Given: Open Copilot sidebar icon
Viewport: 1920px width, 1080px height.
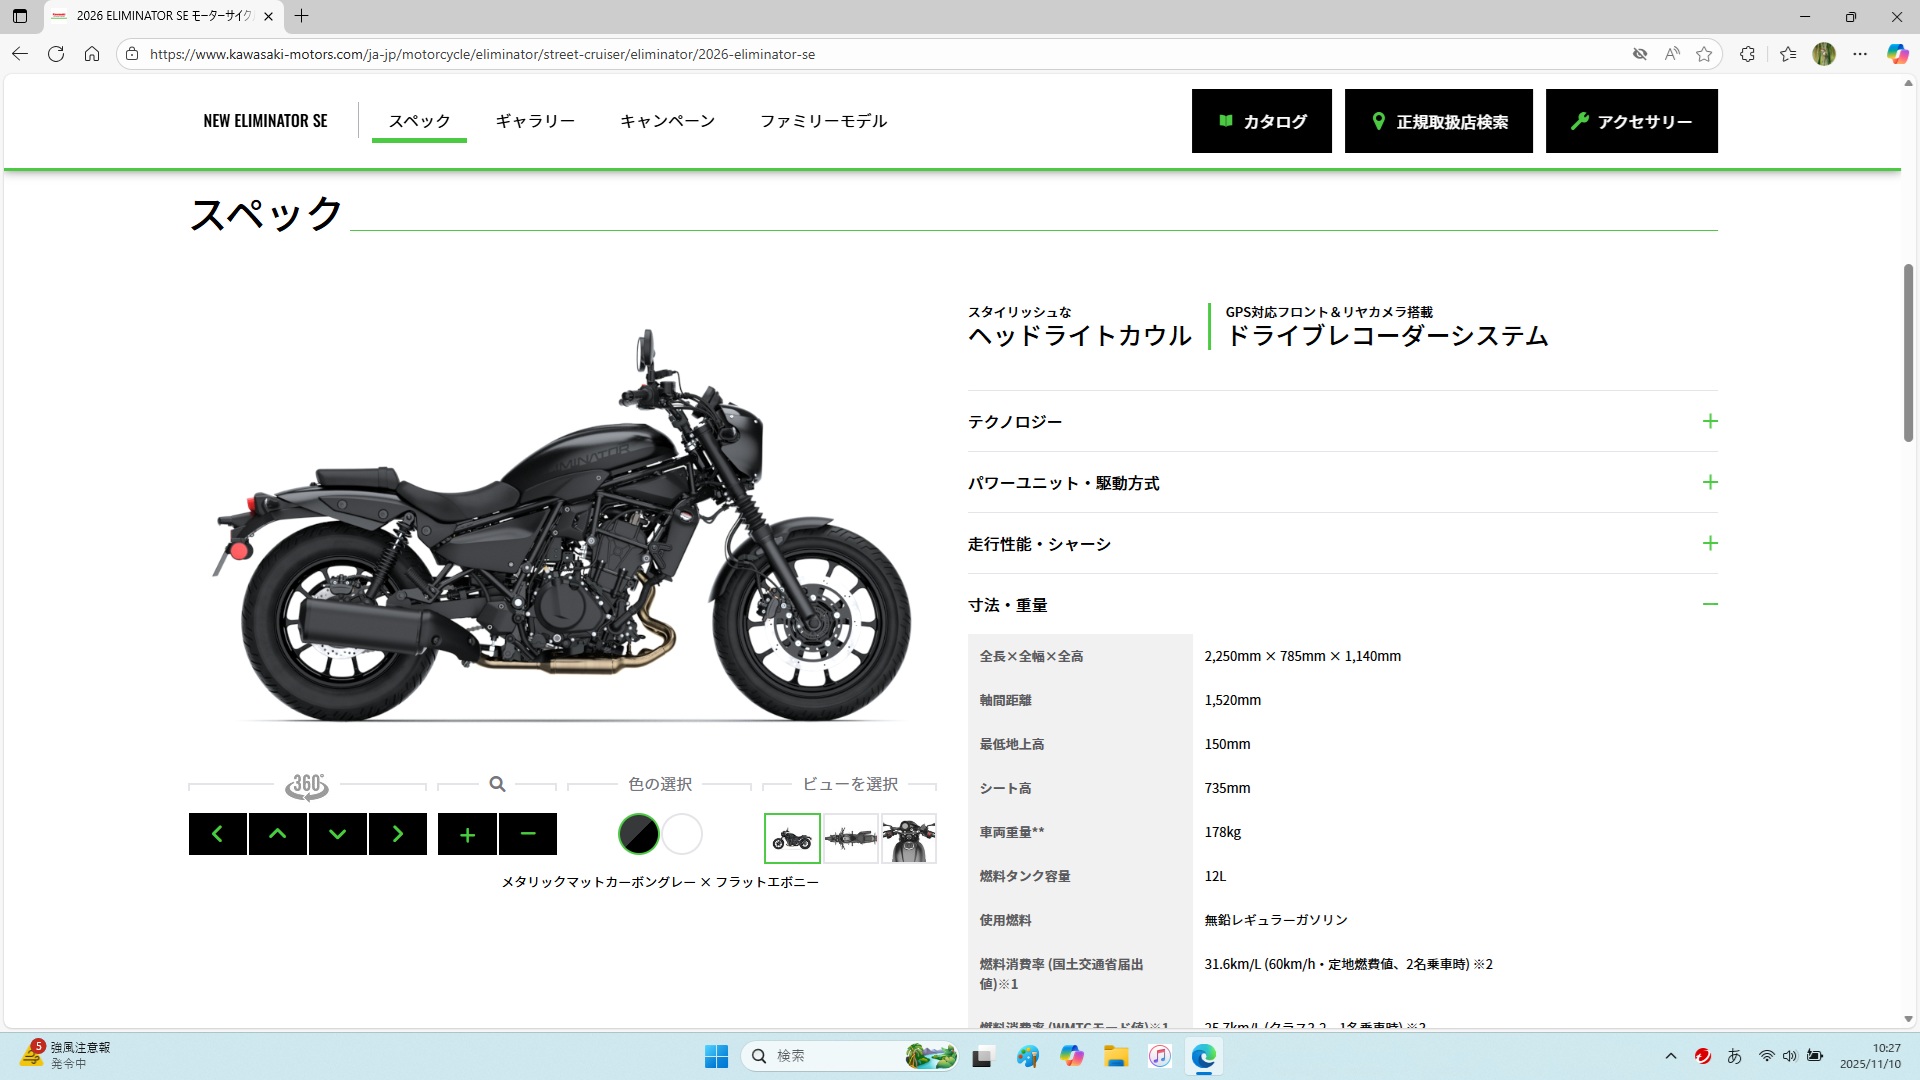Looking at the screenshot, I should (x=1897, y=54).
